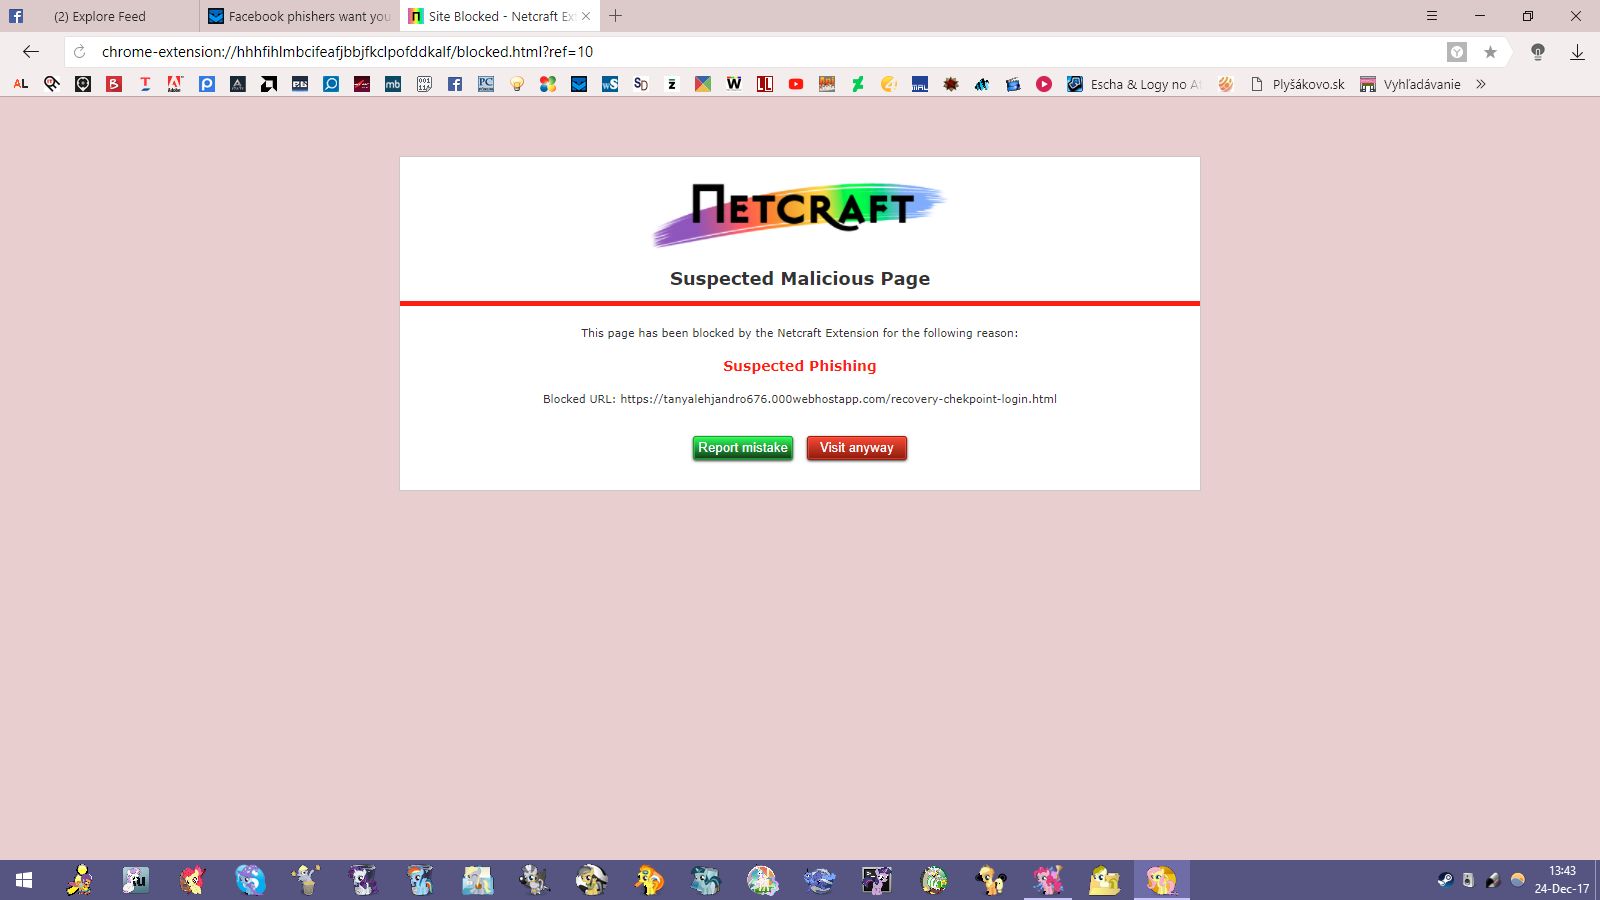The image size is (1600, 900).
Task: Open the Vyhľadávanie bookmark
Action: [1411, 84]
